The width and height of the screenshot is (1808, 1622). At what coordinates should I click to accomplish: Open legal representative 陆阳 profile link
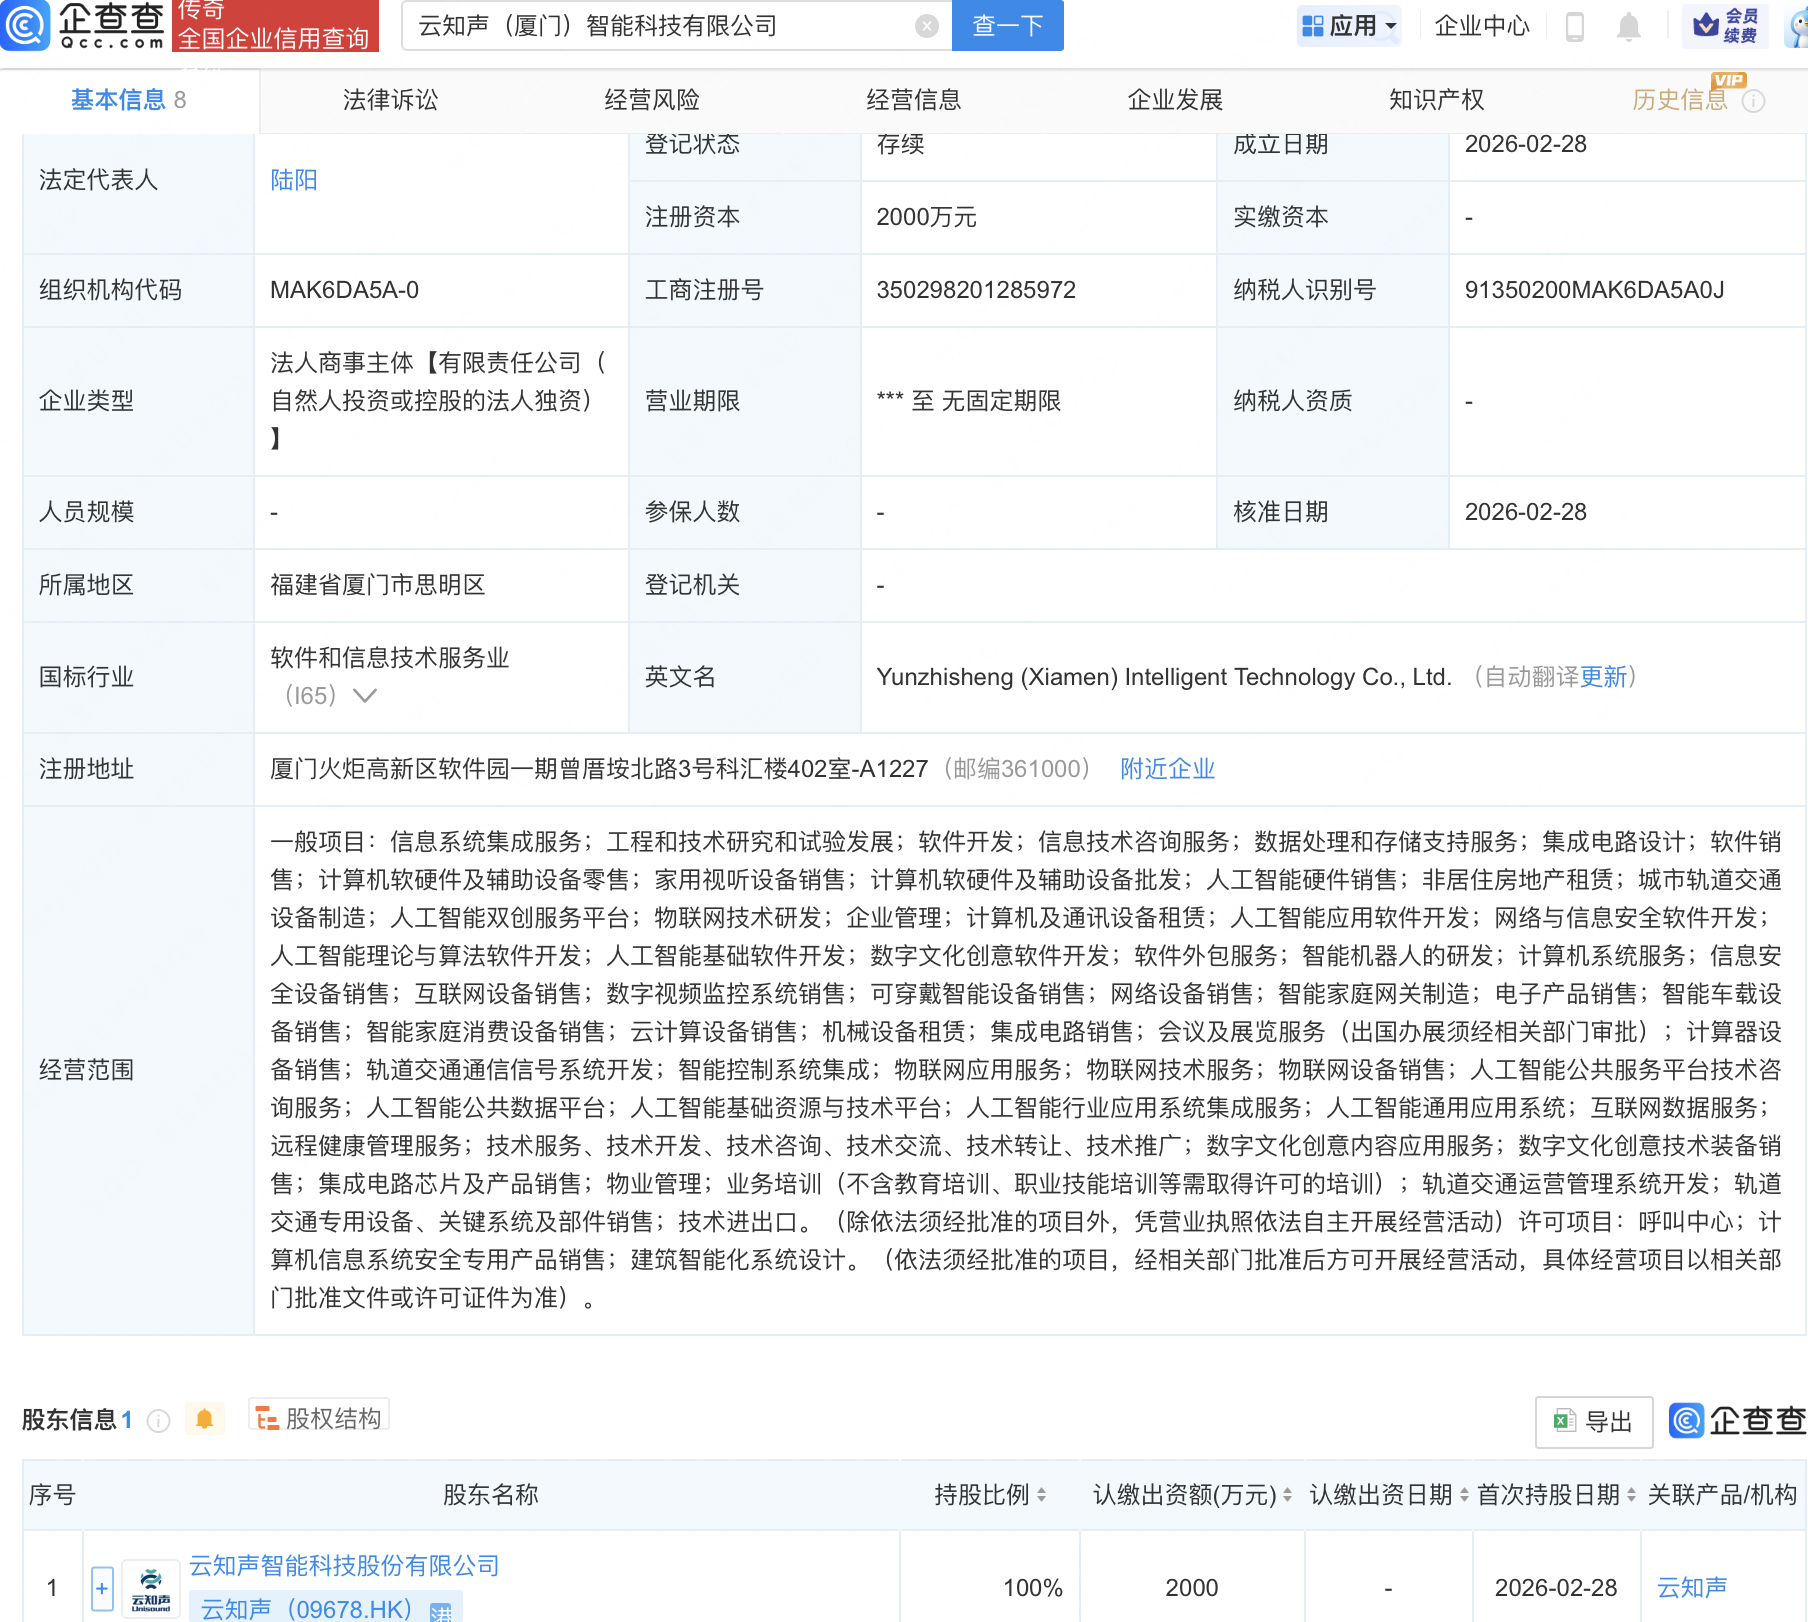coord(292,180)
